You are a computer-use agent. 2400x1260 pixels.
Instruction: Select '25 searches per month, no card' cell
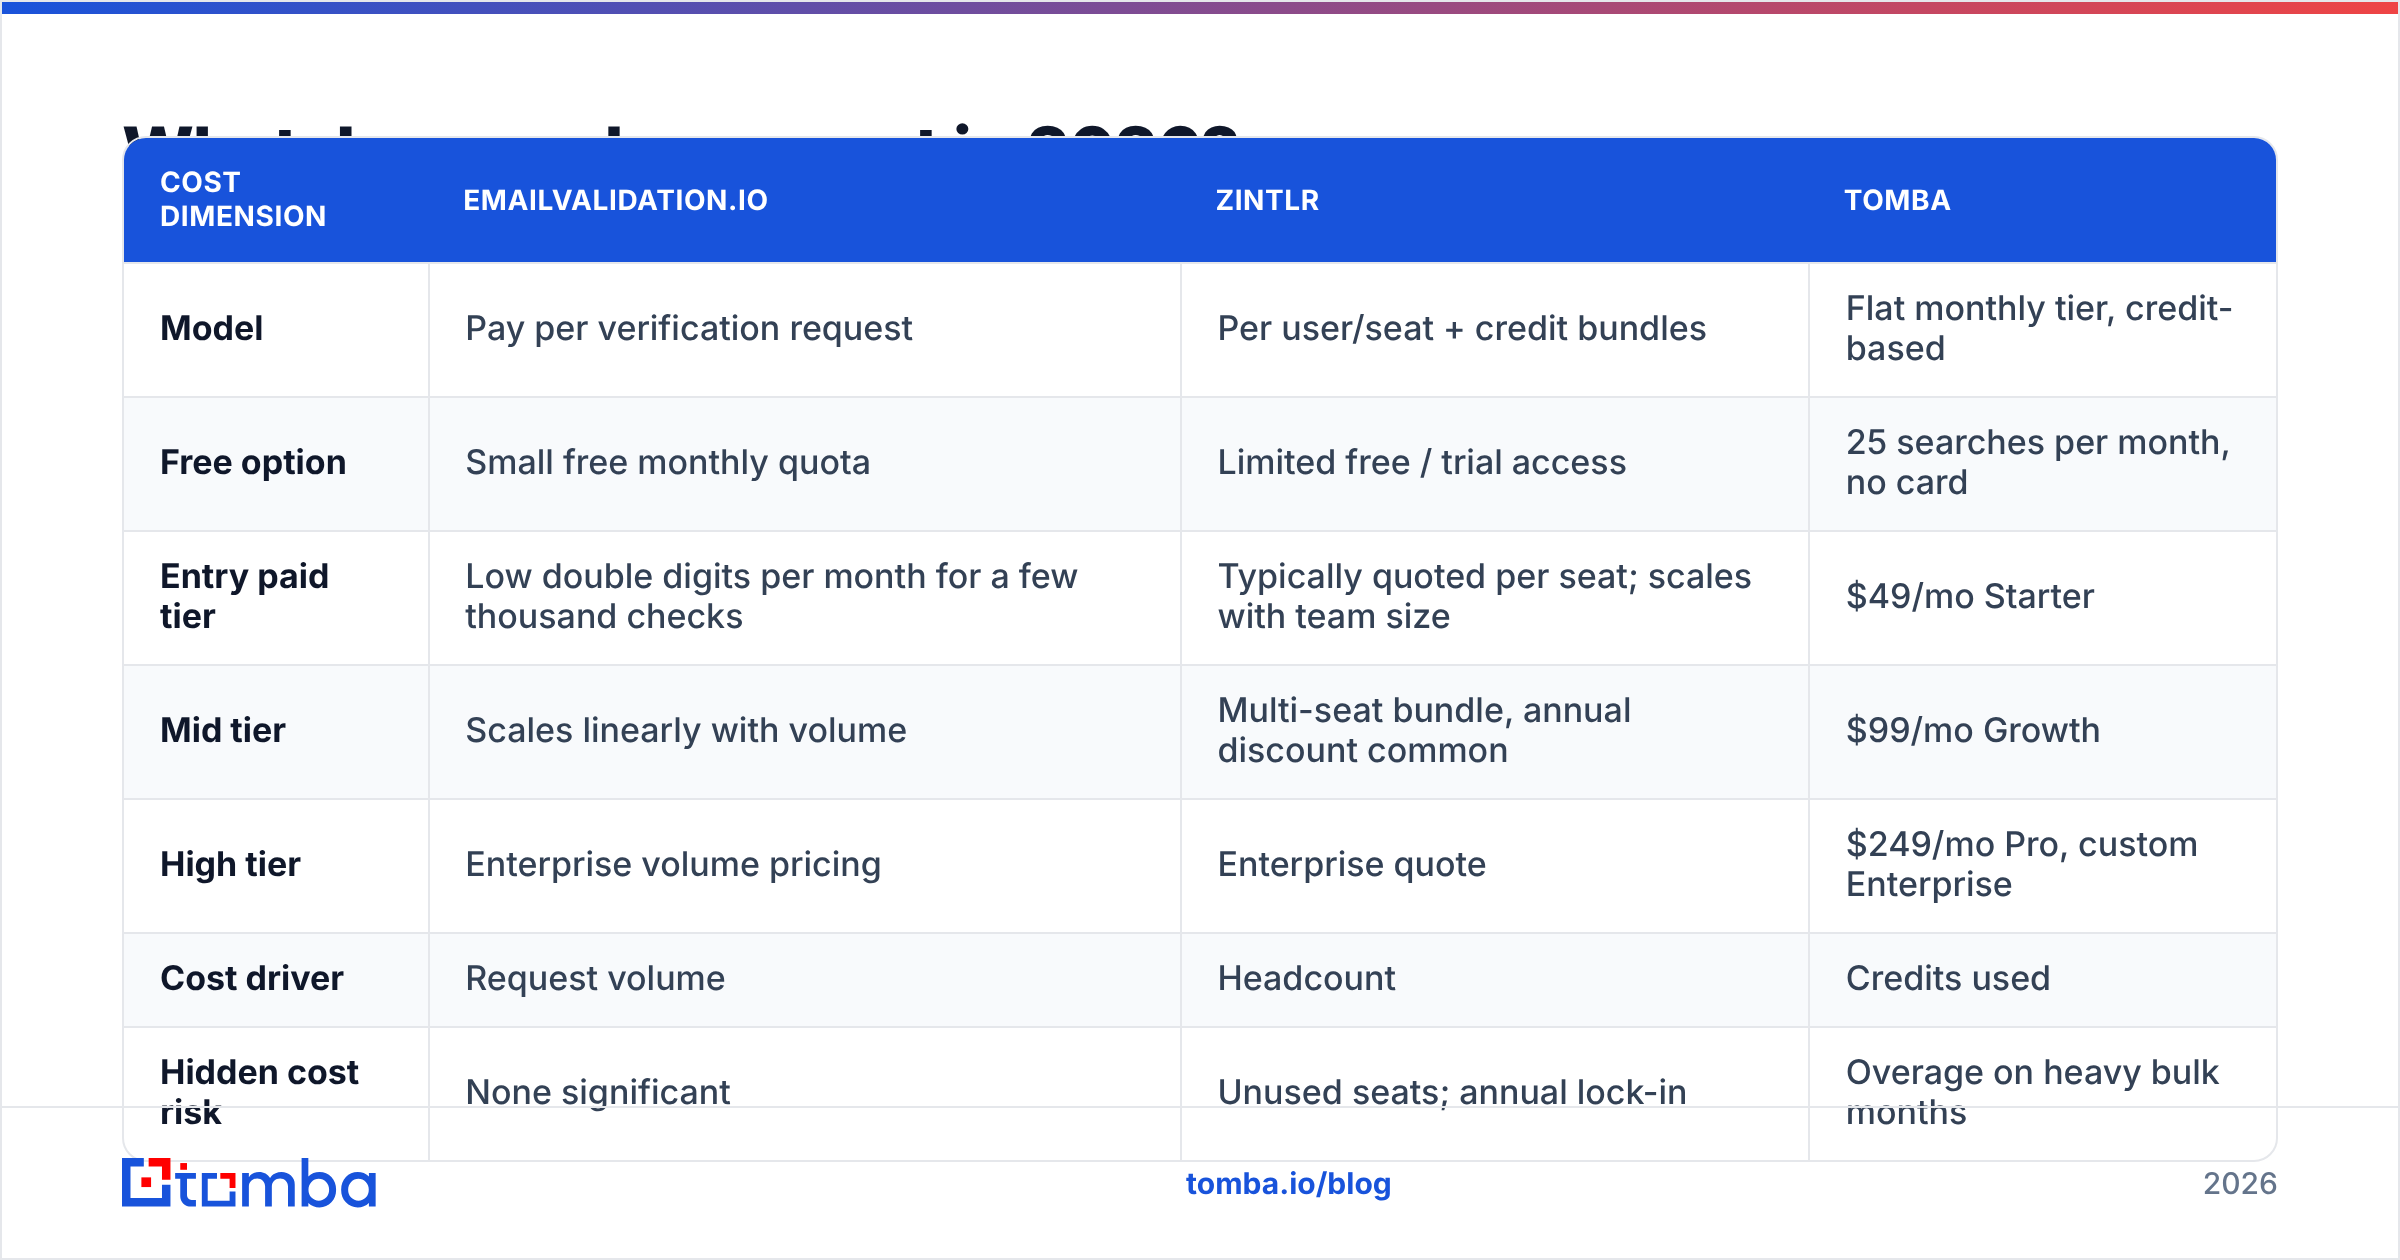pos(2042,463)
